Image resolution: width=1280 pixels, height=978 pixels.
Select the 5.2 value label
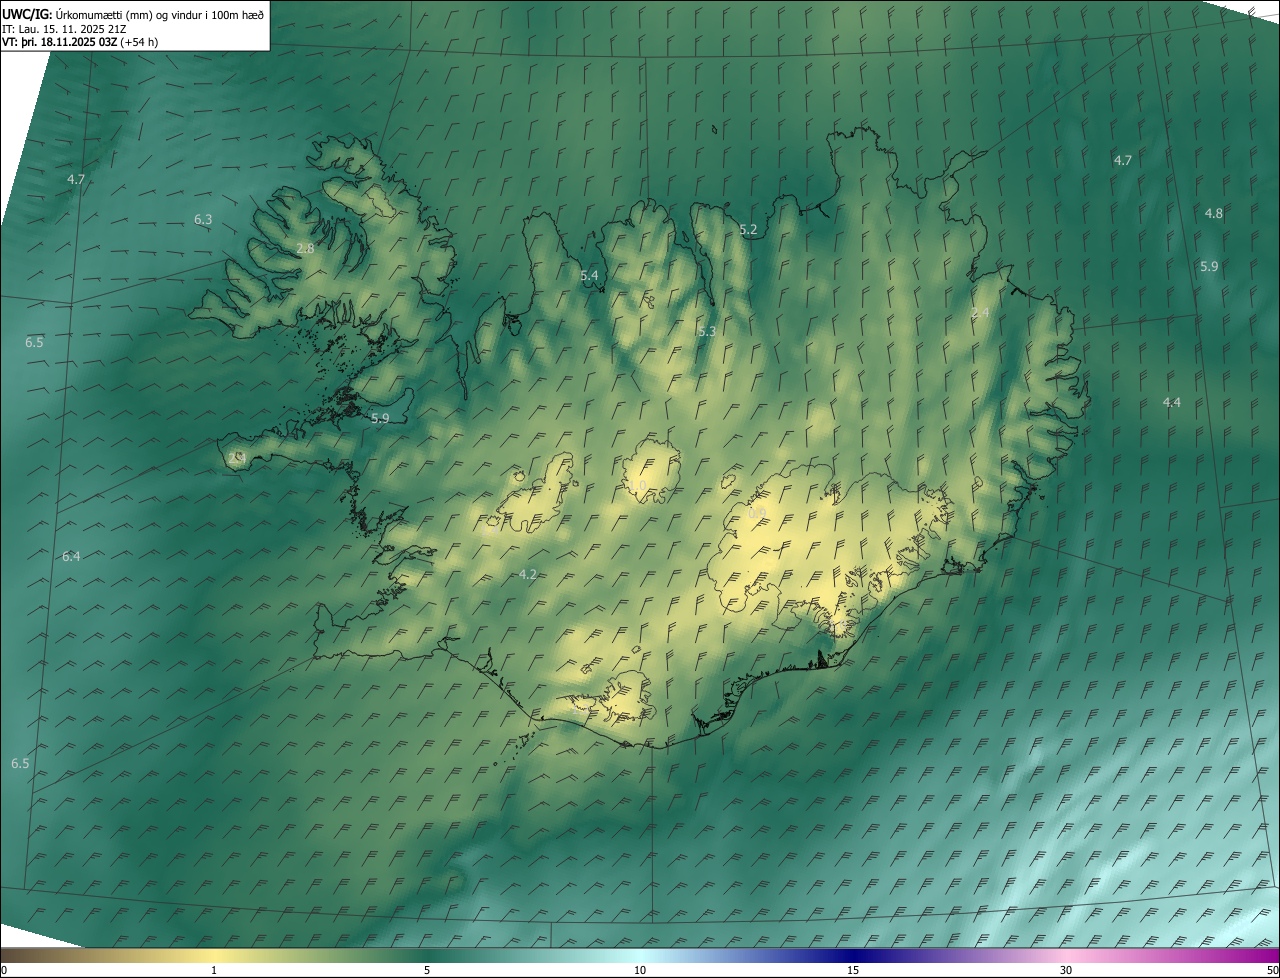[748, 230]
